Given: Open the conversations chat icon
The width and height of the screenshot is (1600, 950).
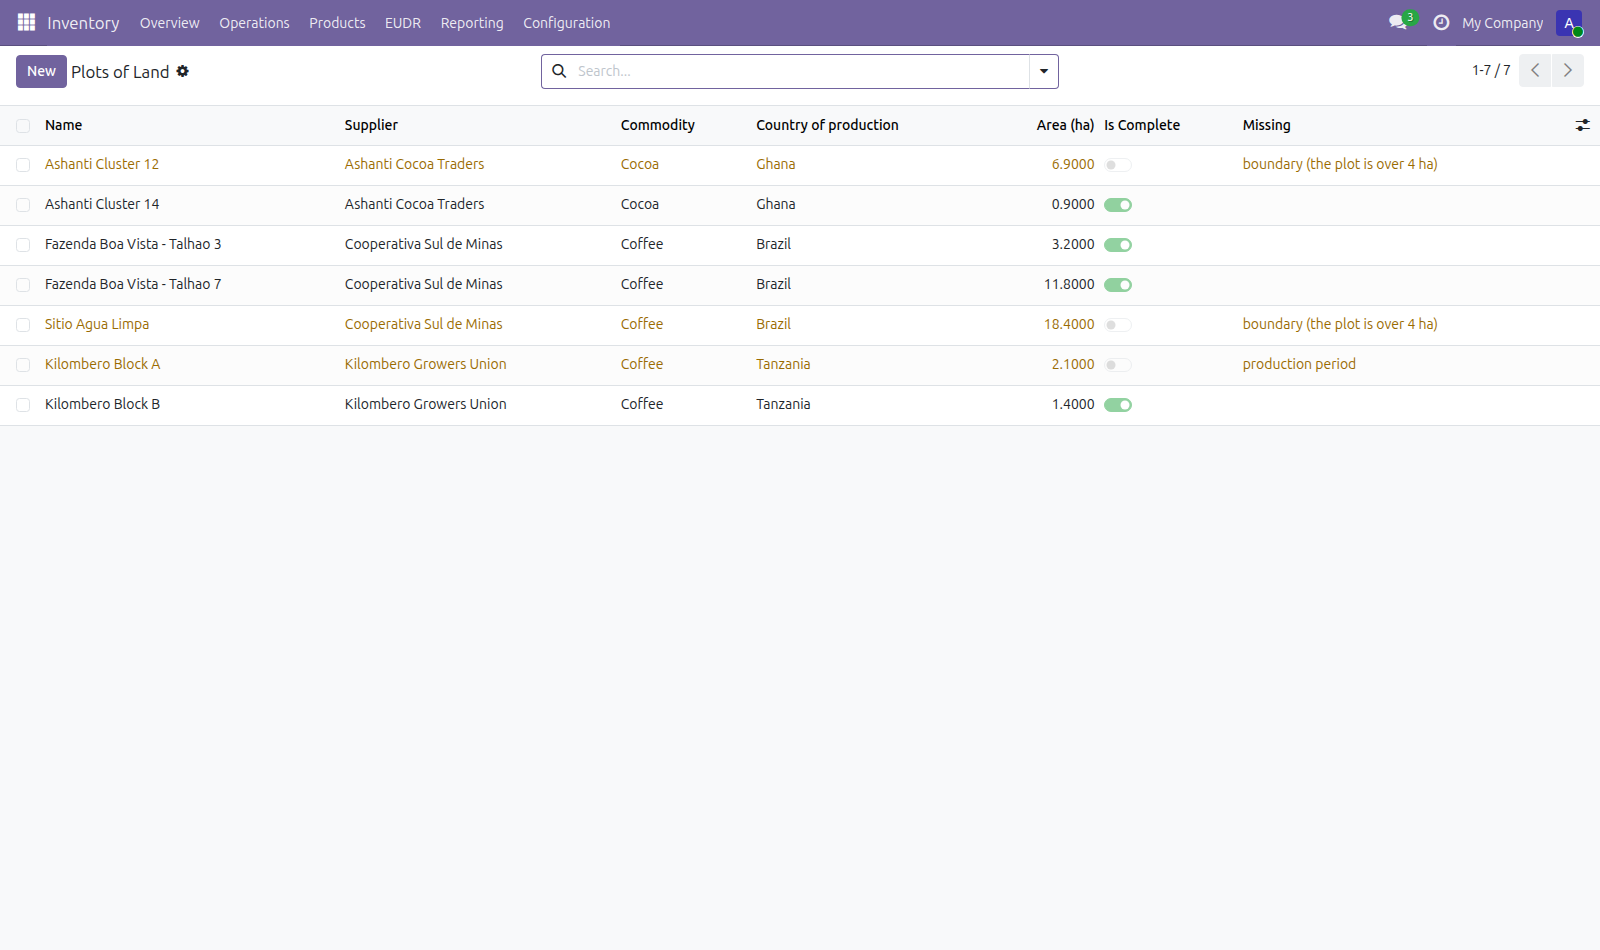Looking at the screenshot, I should click(x=1398, y=22).
